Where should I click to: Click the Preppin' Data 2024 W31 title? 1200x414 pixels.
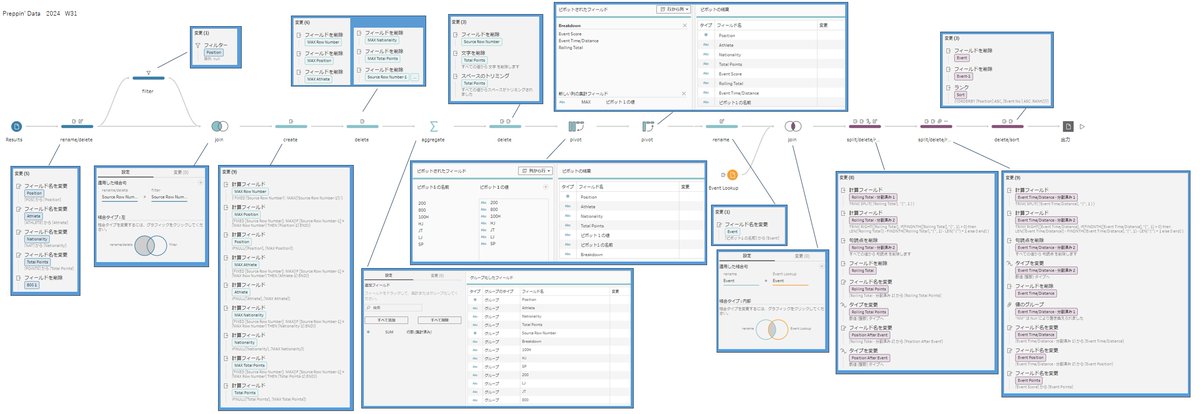point(39,15)
